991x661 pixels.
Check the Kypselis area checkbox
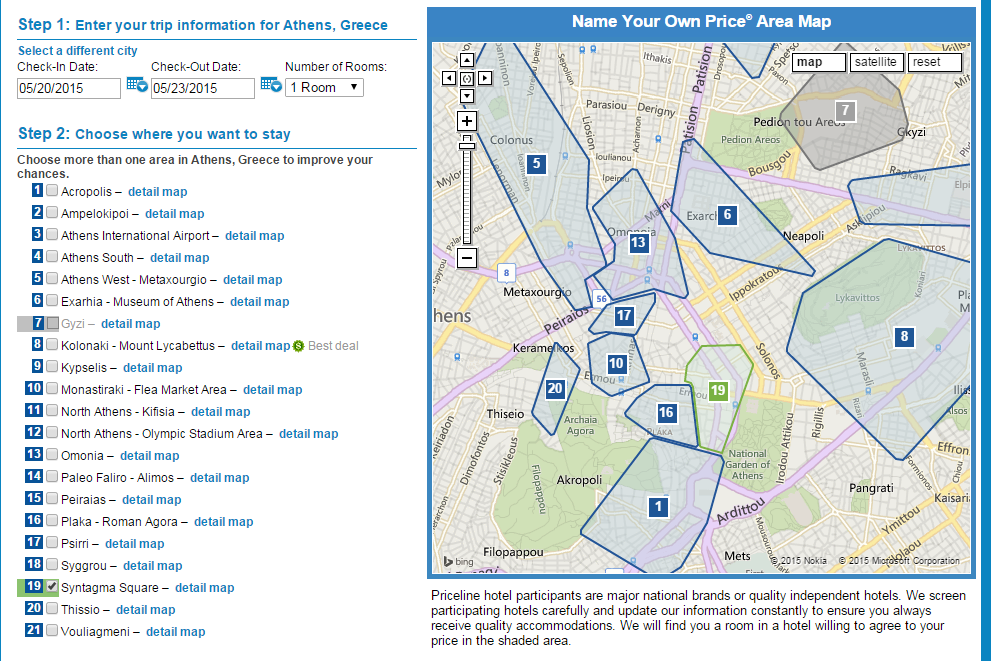point(52,367)
